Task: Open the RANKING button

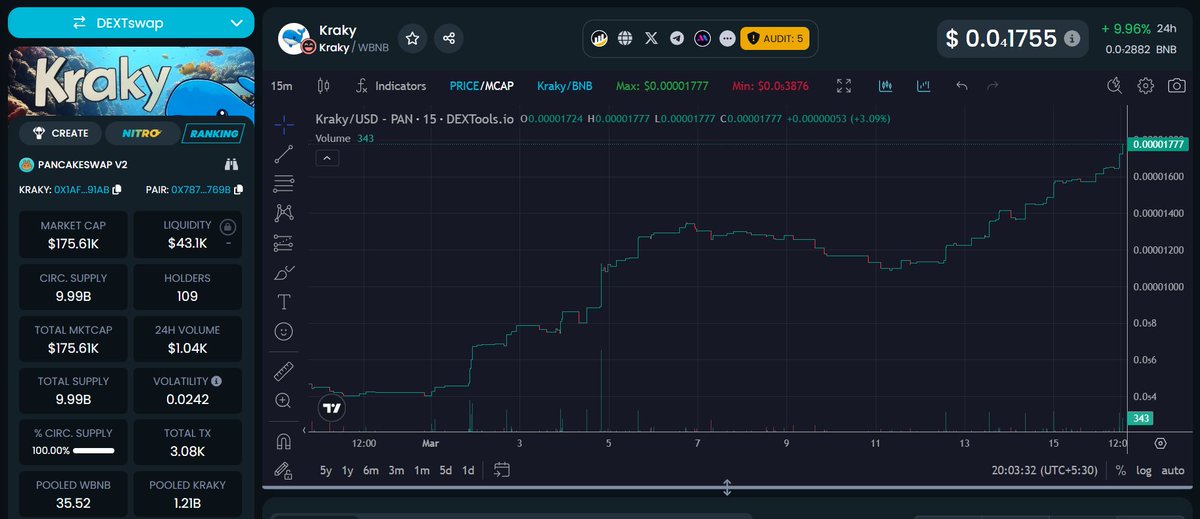Action: coord(212,133)
